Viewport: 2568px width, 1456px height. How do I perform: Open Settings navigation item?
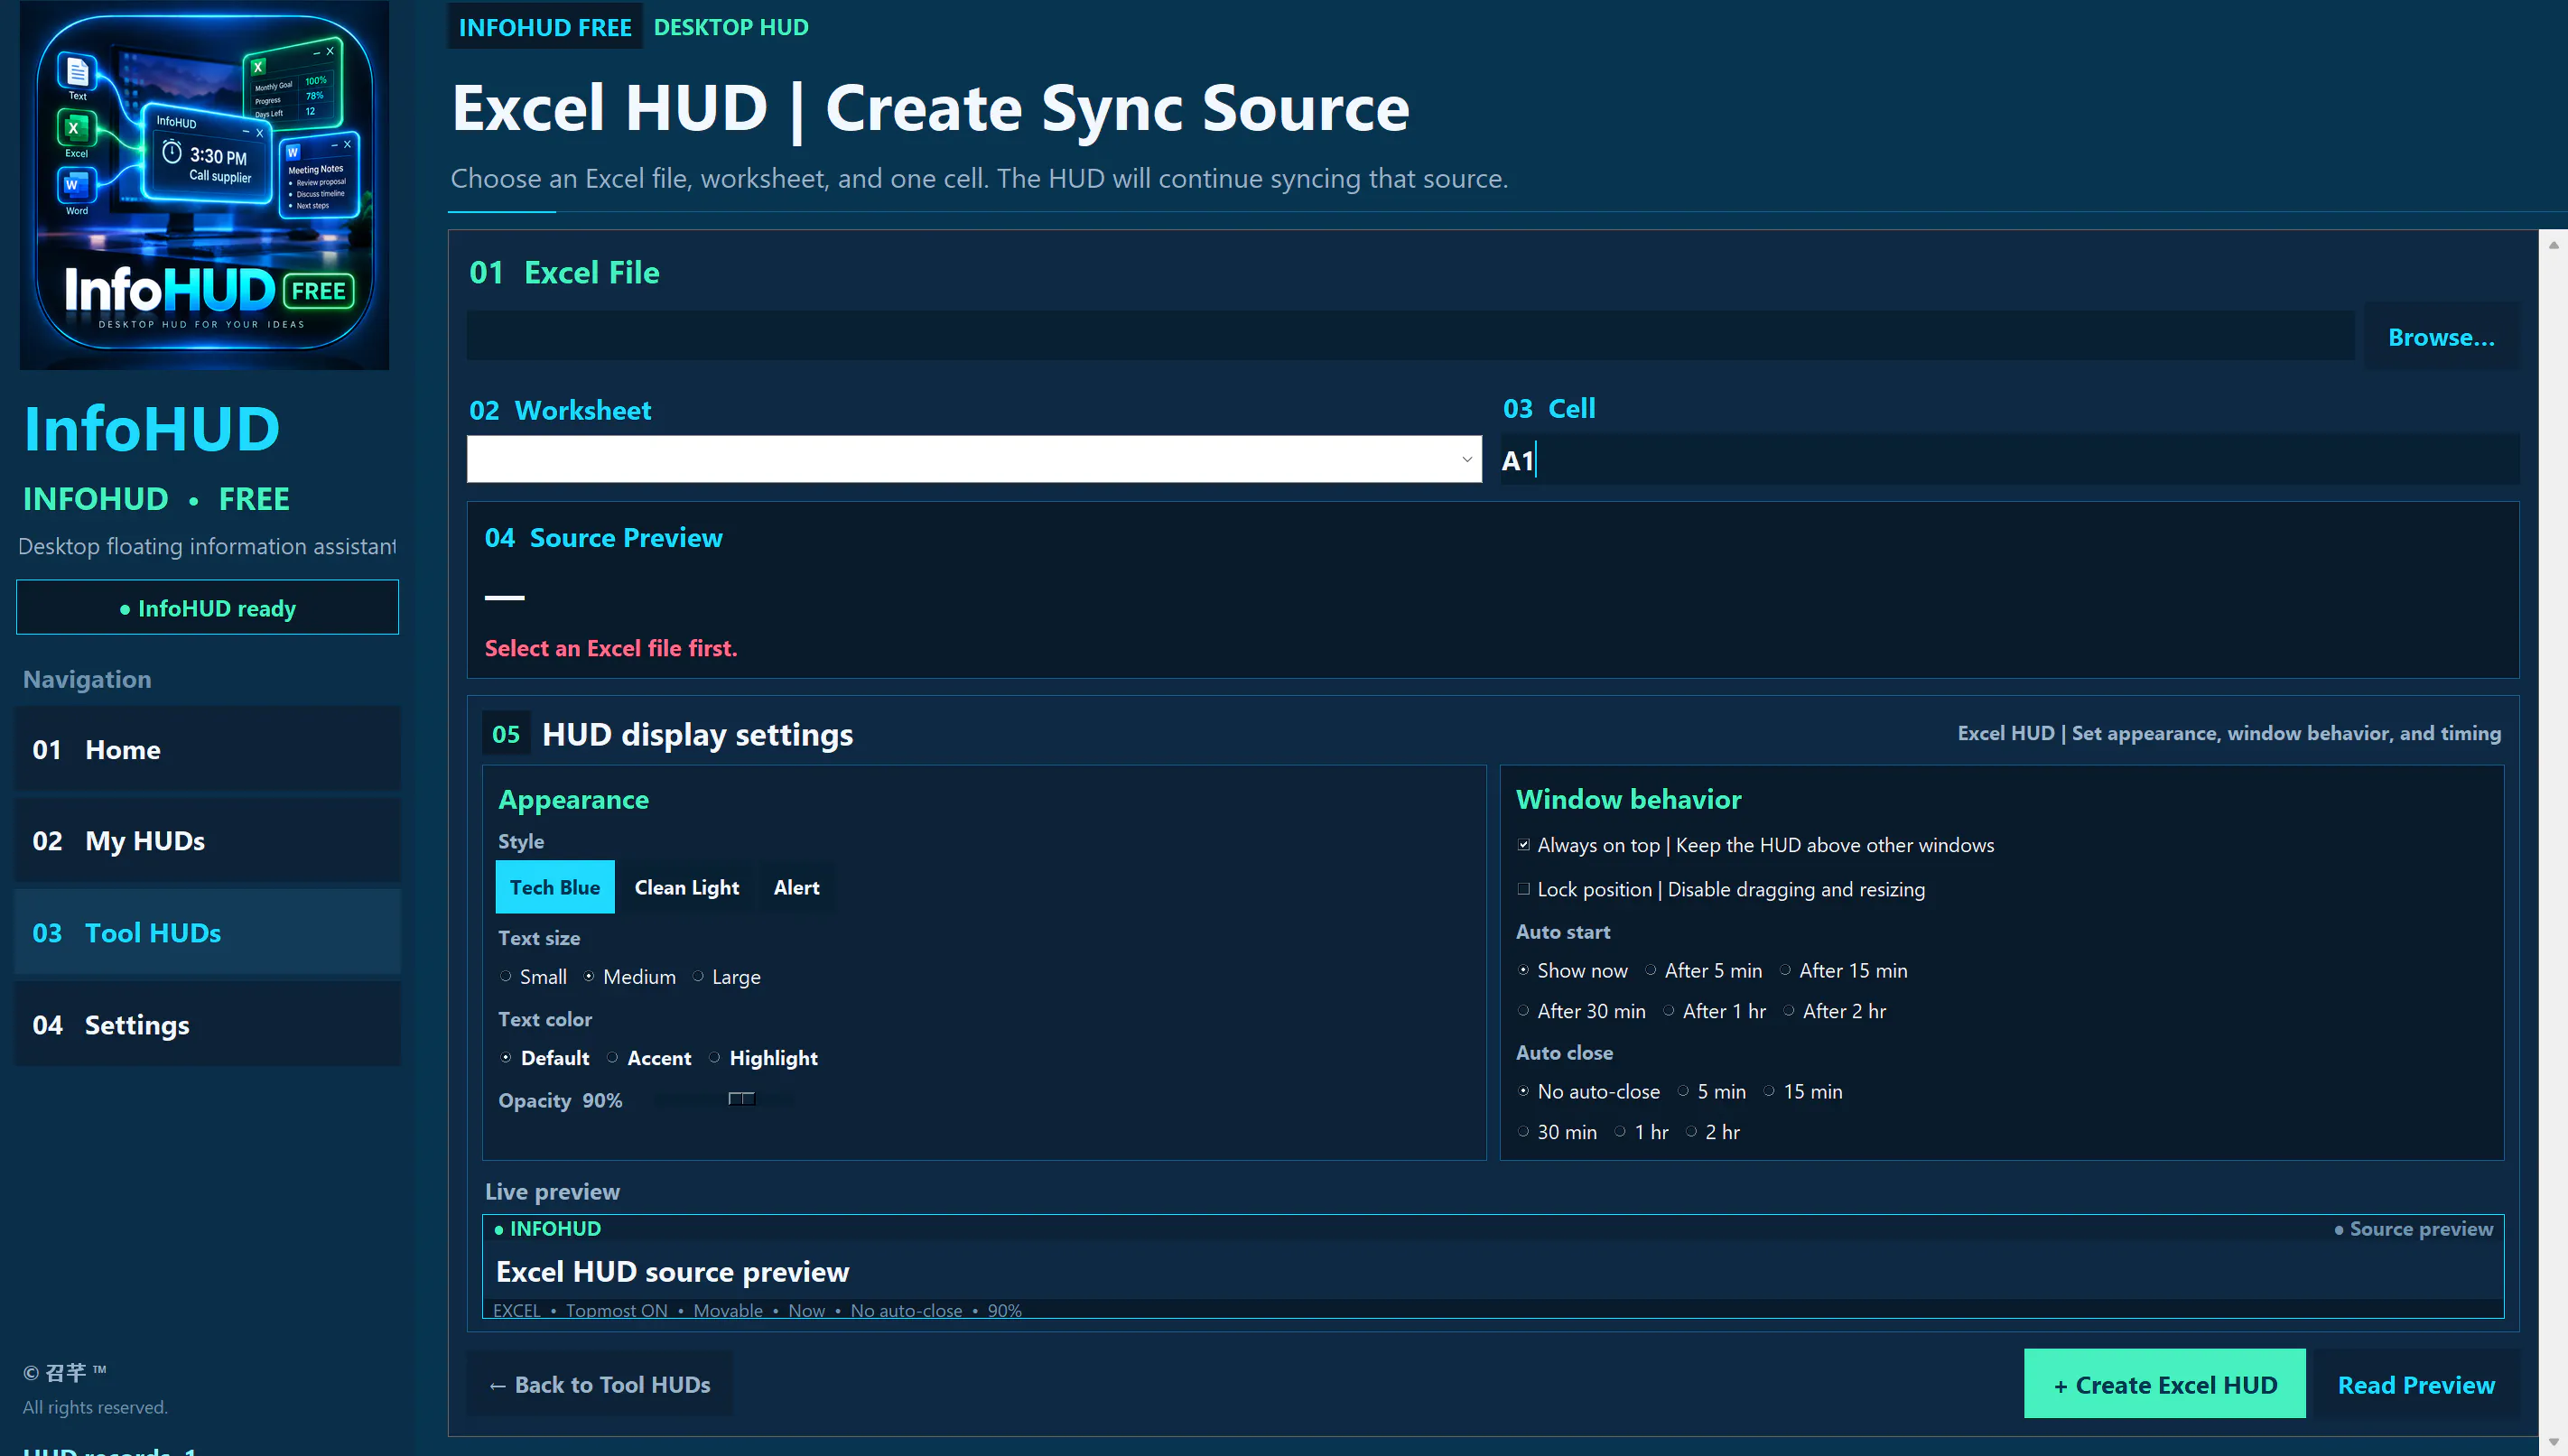(207, 1024)
